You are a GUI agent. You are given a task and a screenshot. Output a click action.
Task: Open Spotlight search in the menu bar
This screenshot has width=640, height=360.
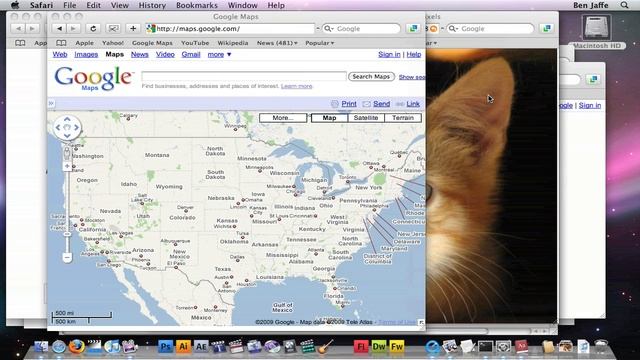pyautogui.click(x=624, y=5)
